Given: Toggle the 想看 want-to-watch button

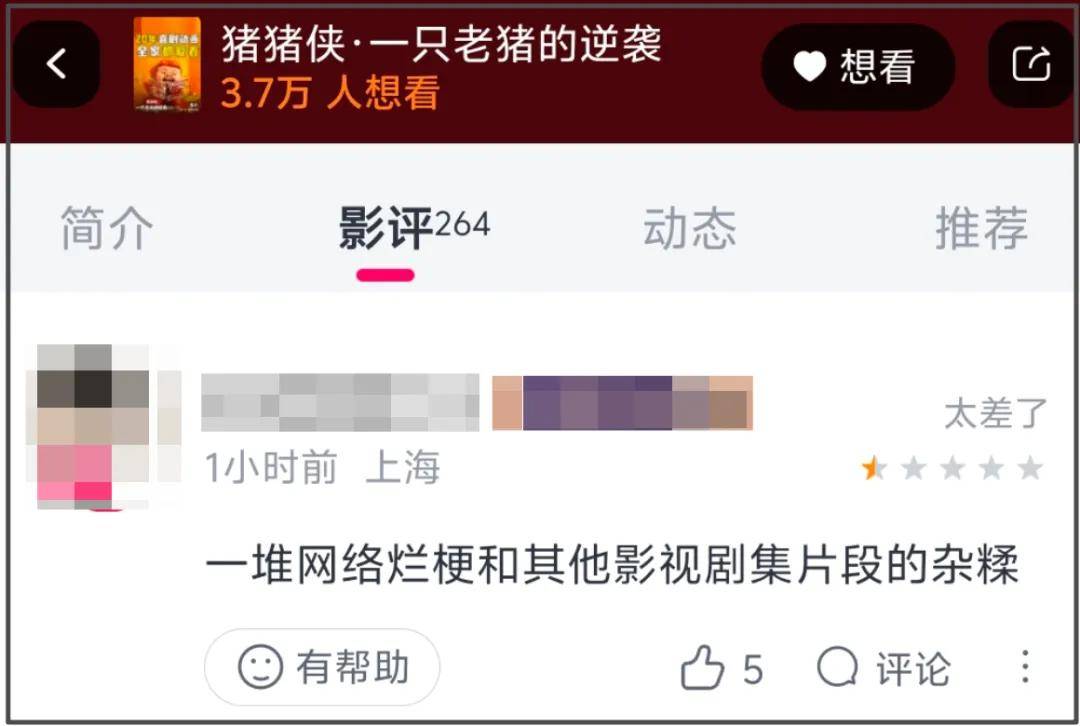Looking at the screenshot, I should click(858, 67).
